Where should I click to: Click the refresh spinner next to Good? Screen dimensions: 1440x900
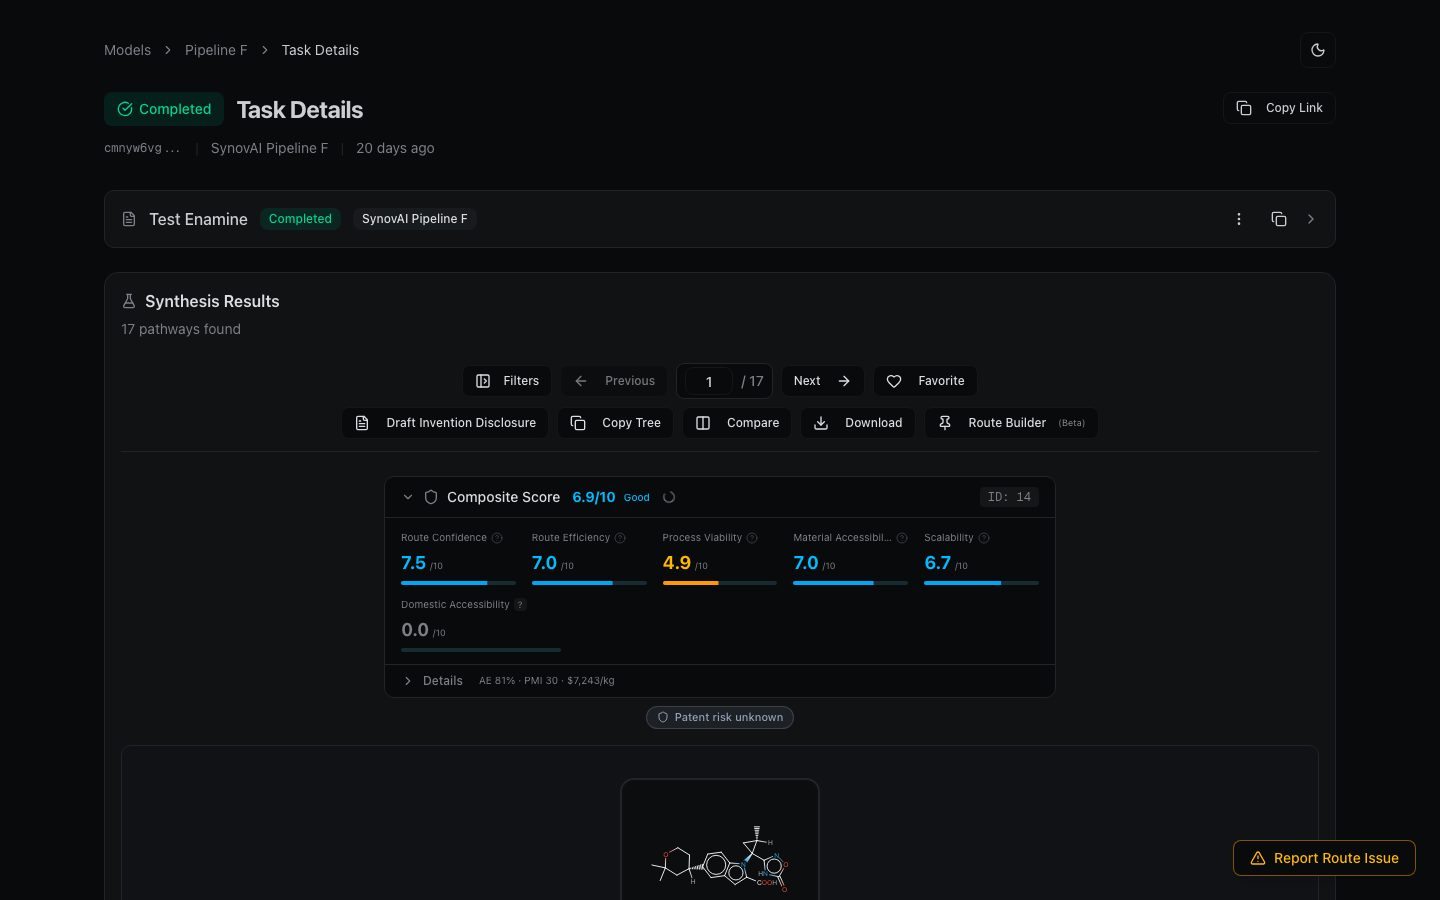pos(669,497)
